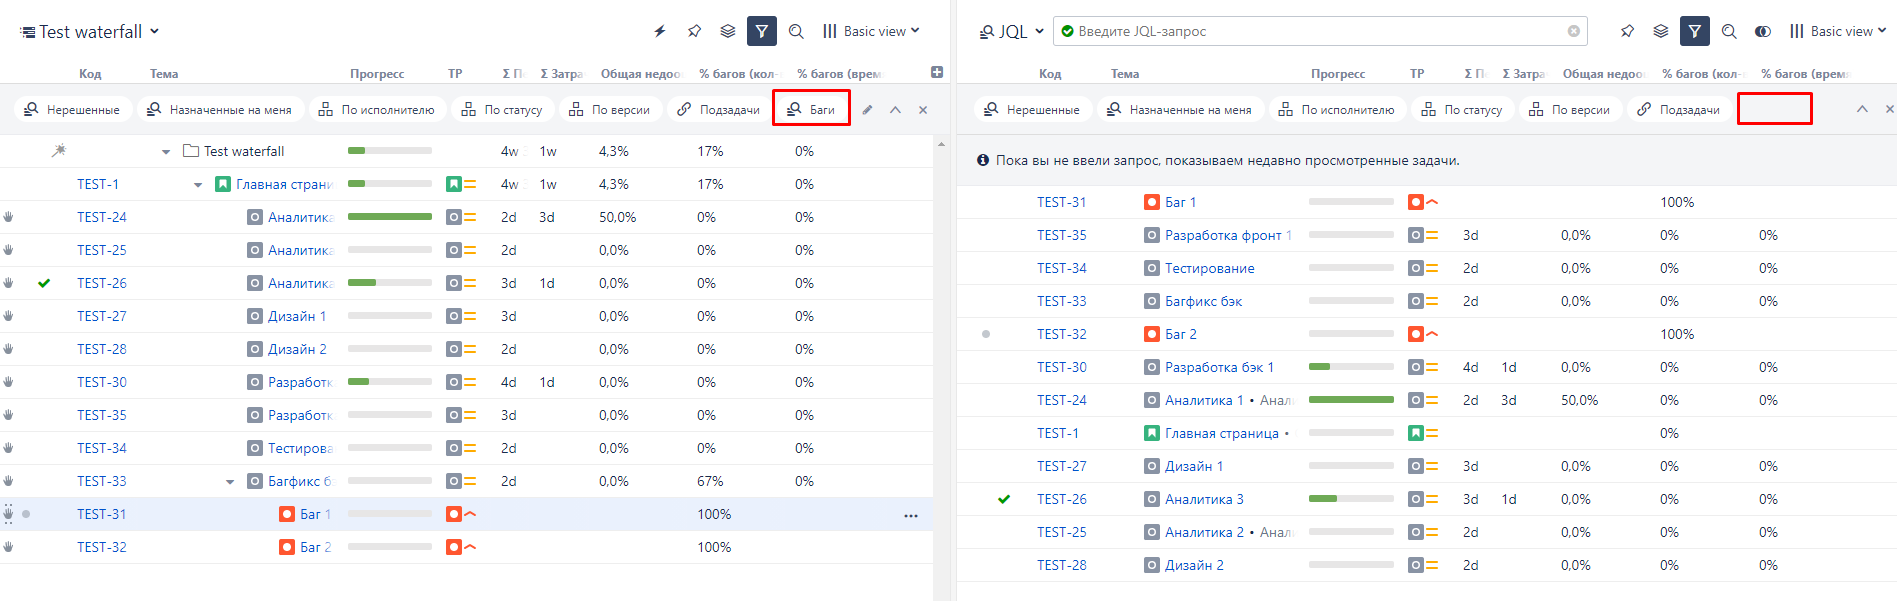
Task: Toggle Подзадачи quick transformation in left panel
Action: (x=719, y=110)
